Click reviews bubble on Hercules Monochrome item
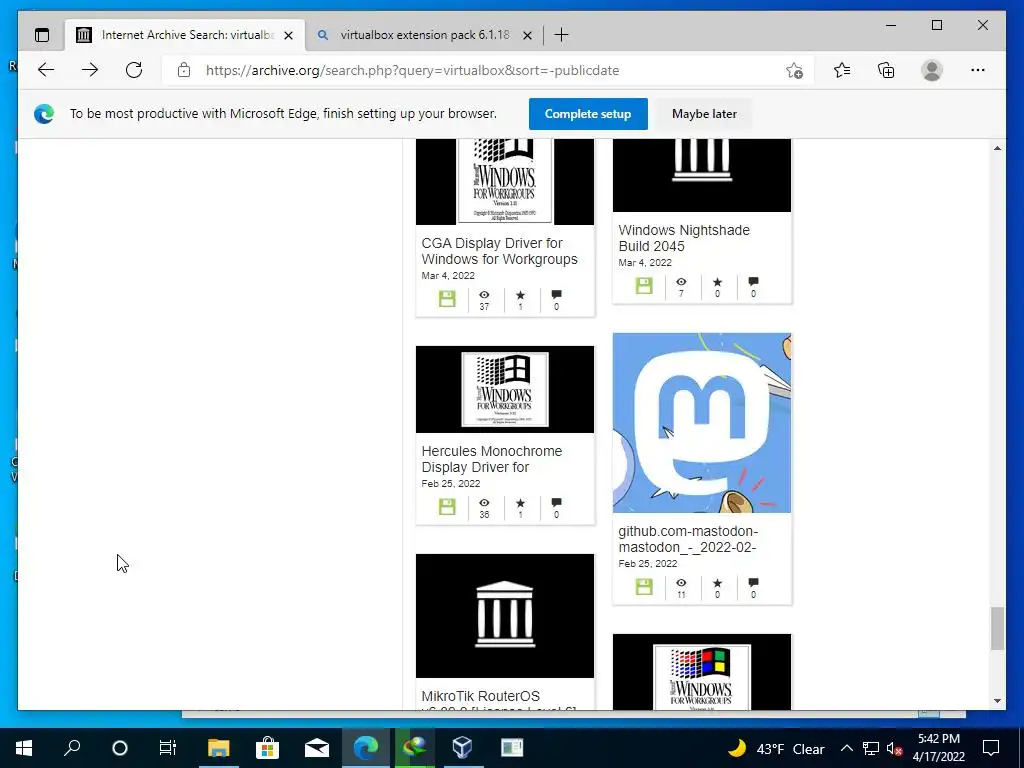The width and height of the screenshot is (1024, 768). 556,503
